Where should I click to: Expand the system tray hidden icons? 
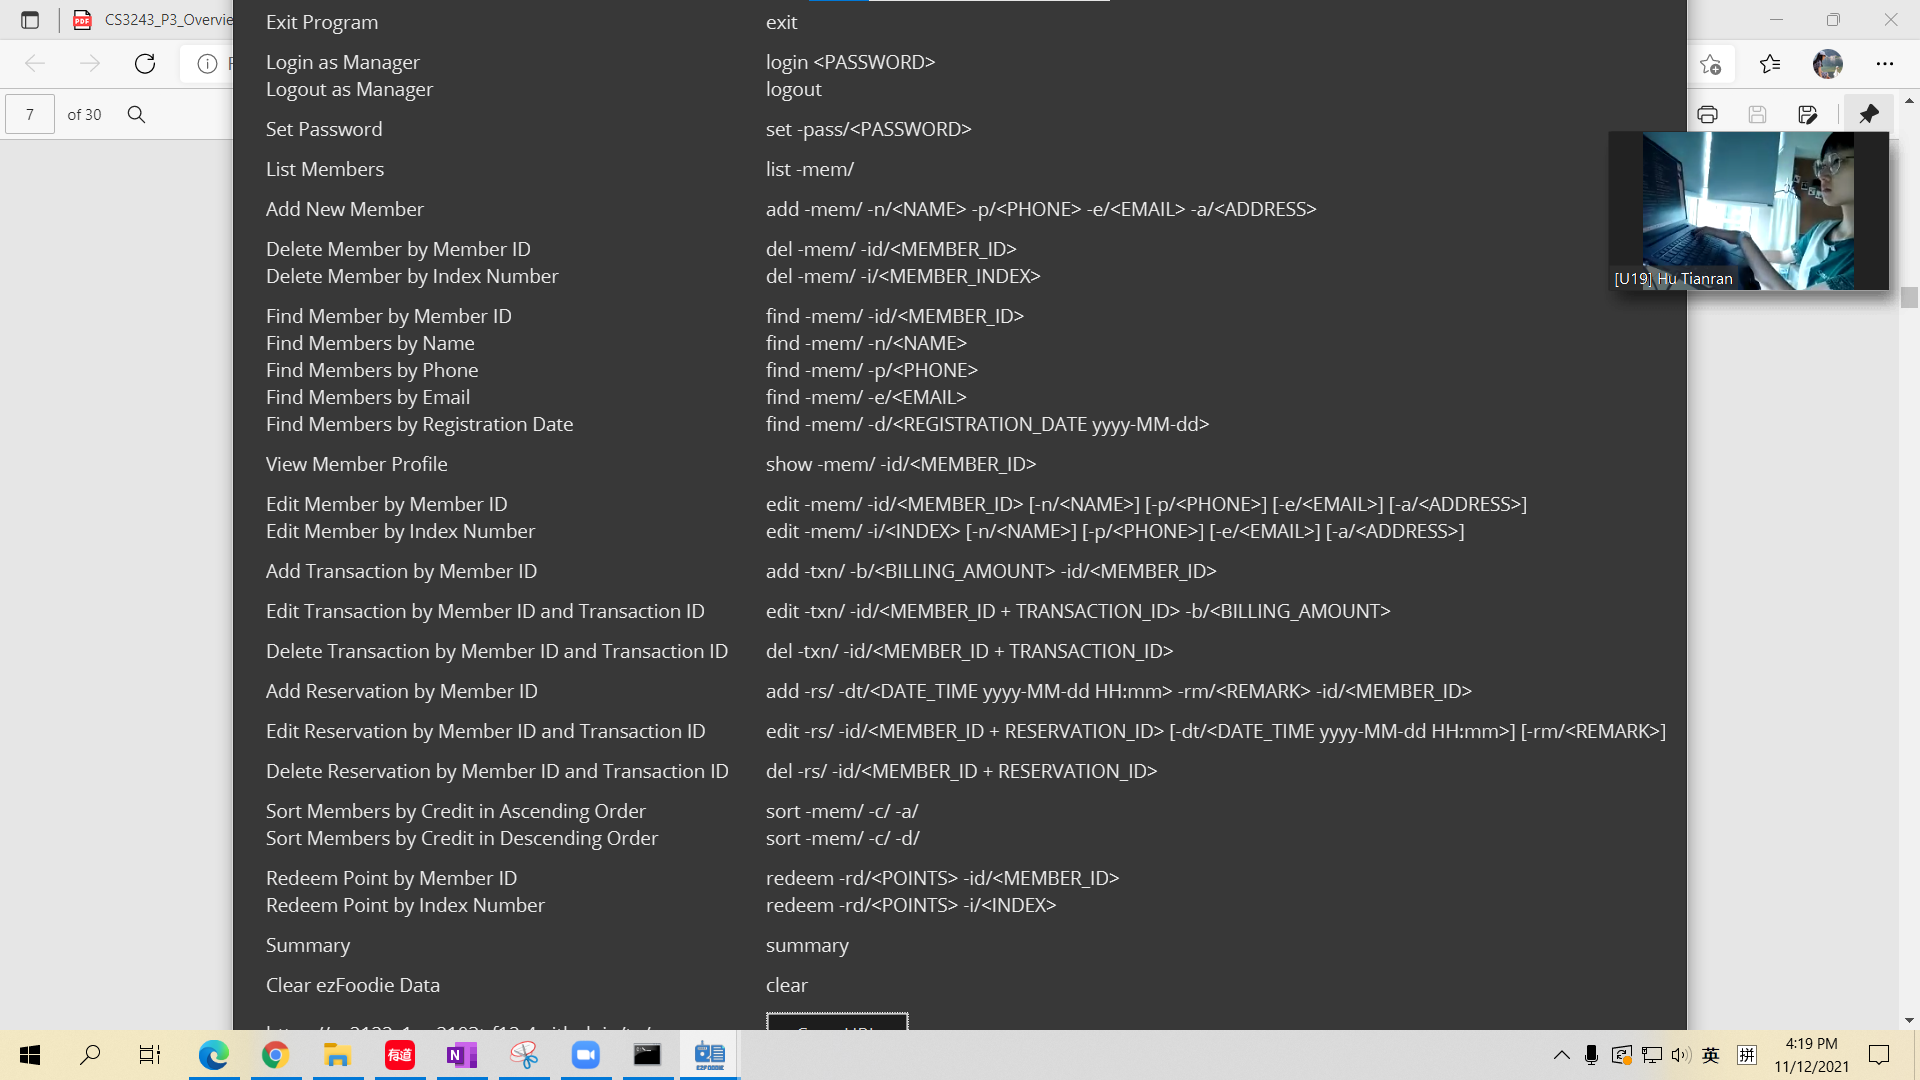click(1561, 1055)
